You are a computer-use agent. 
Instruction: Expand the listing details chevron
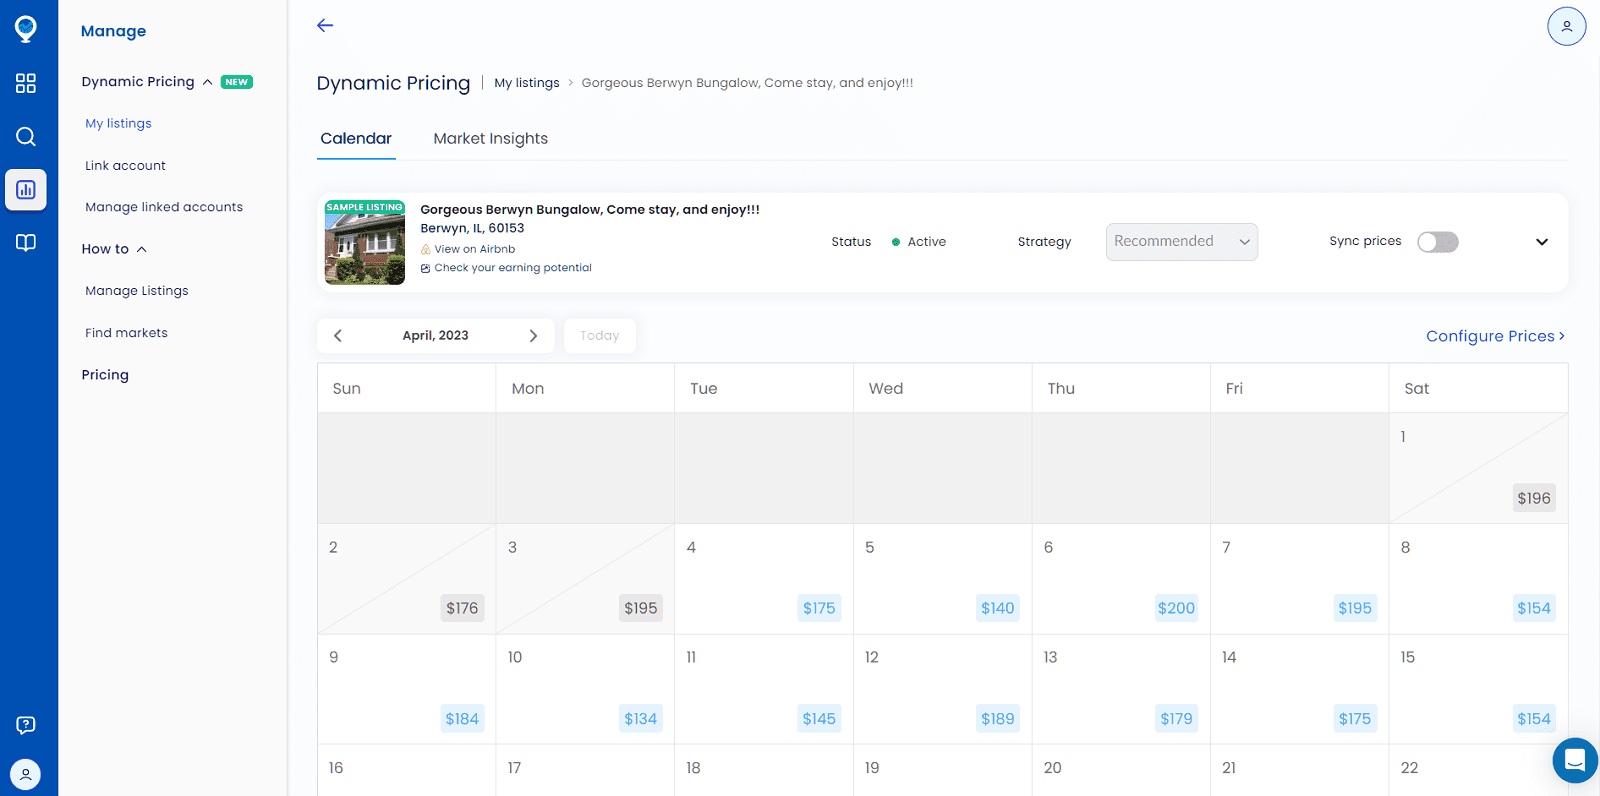(1541, 242)
